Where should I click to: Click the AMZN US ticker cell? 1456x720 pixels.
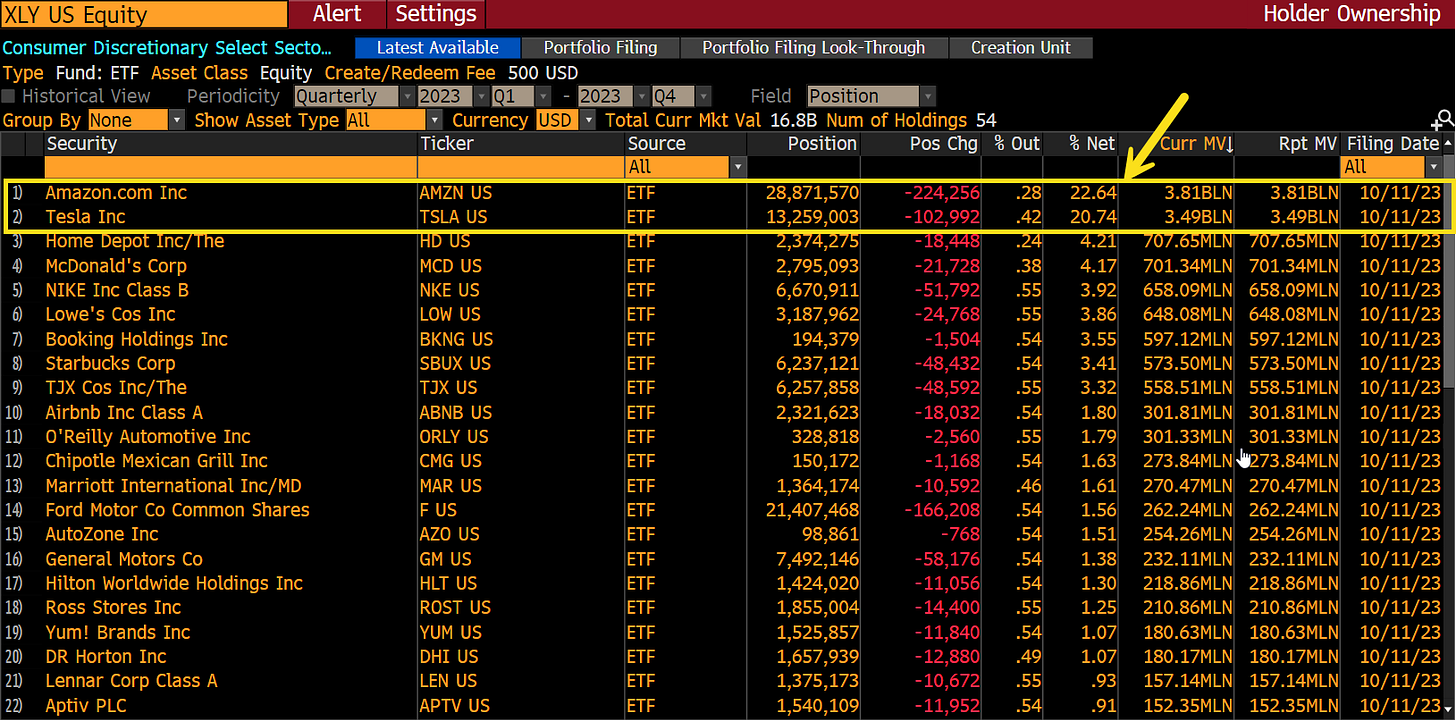pyautogui.click(x=455, y=193)
